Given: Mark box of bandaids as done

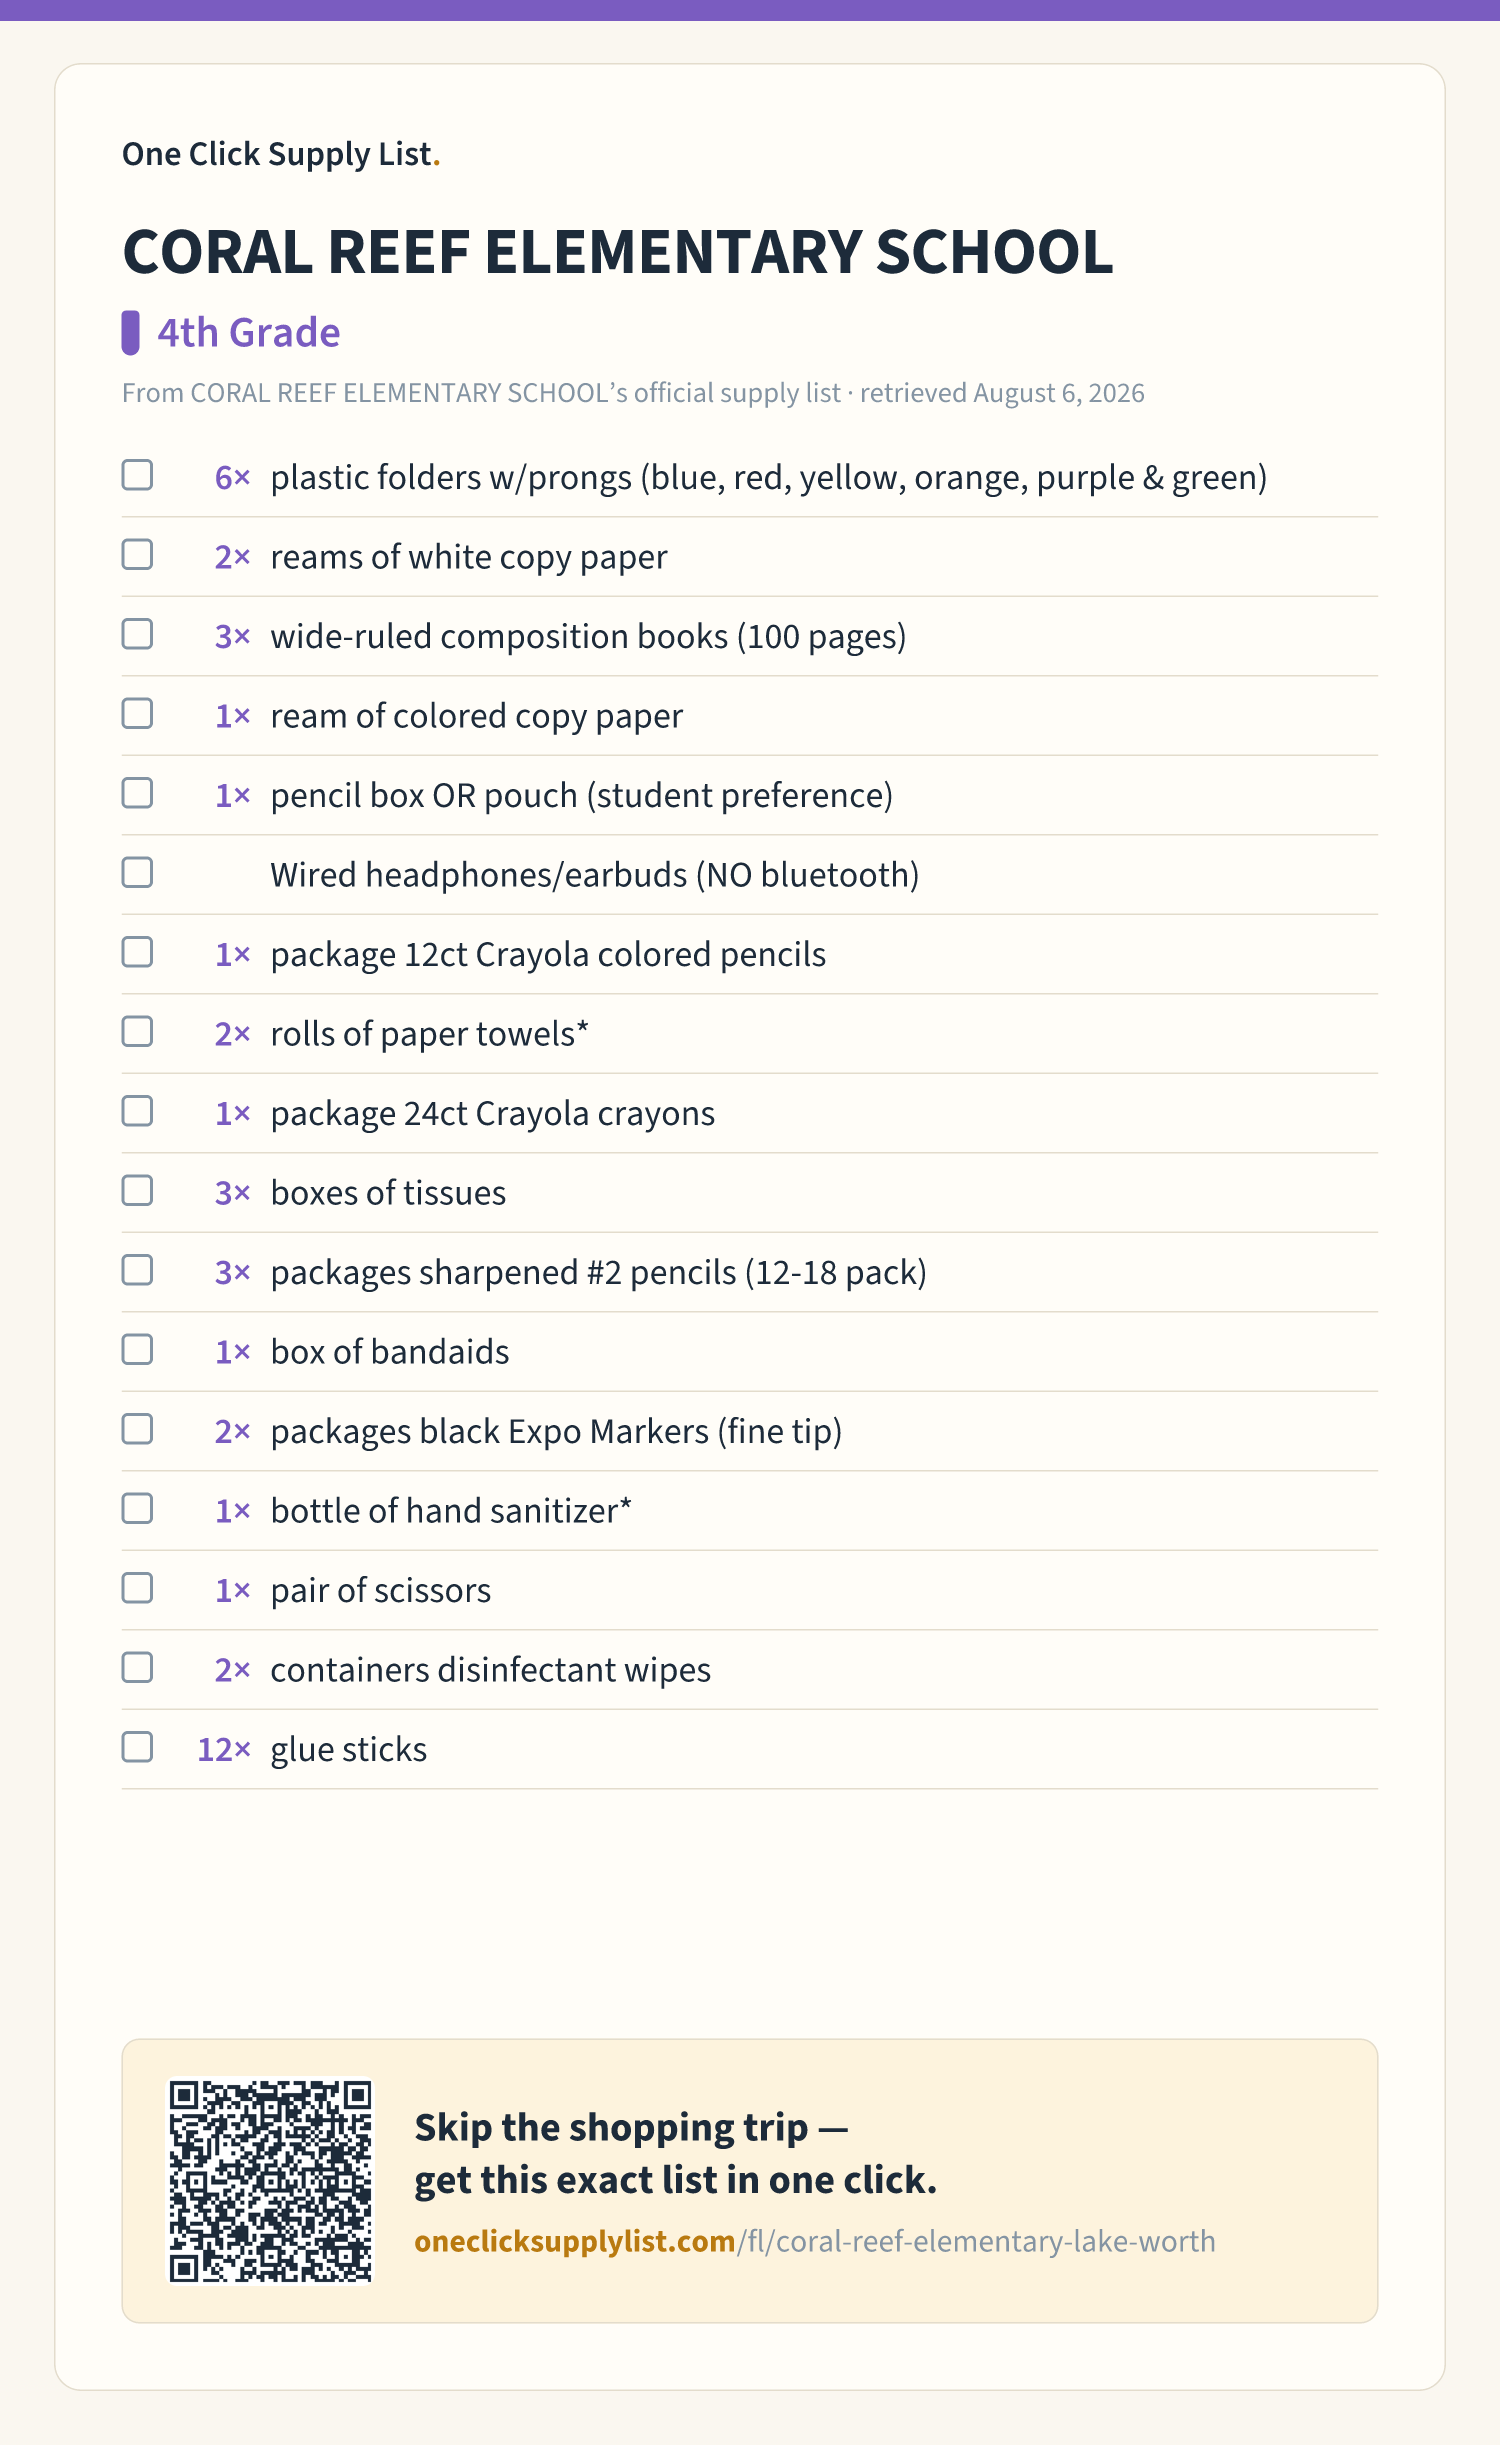Looking at the screenshot, I should (137, 1349).
